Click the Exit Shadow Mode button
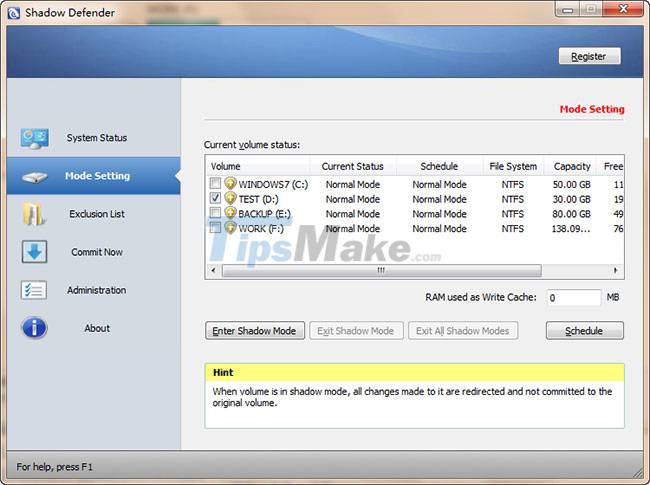The height and width of the screenshot is (485, 650). tap(356, 331)
